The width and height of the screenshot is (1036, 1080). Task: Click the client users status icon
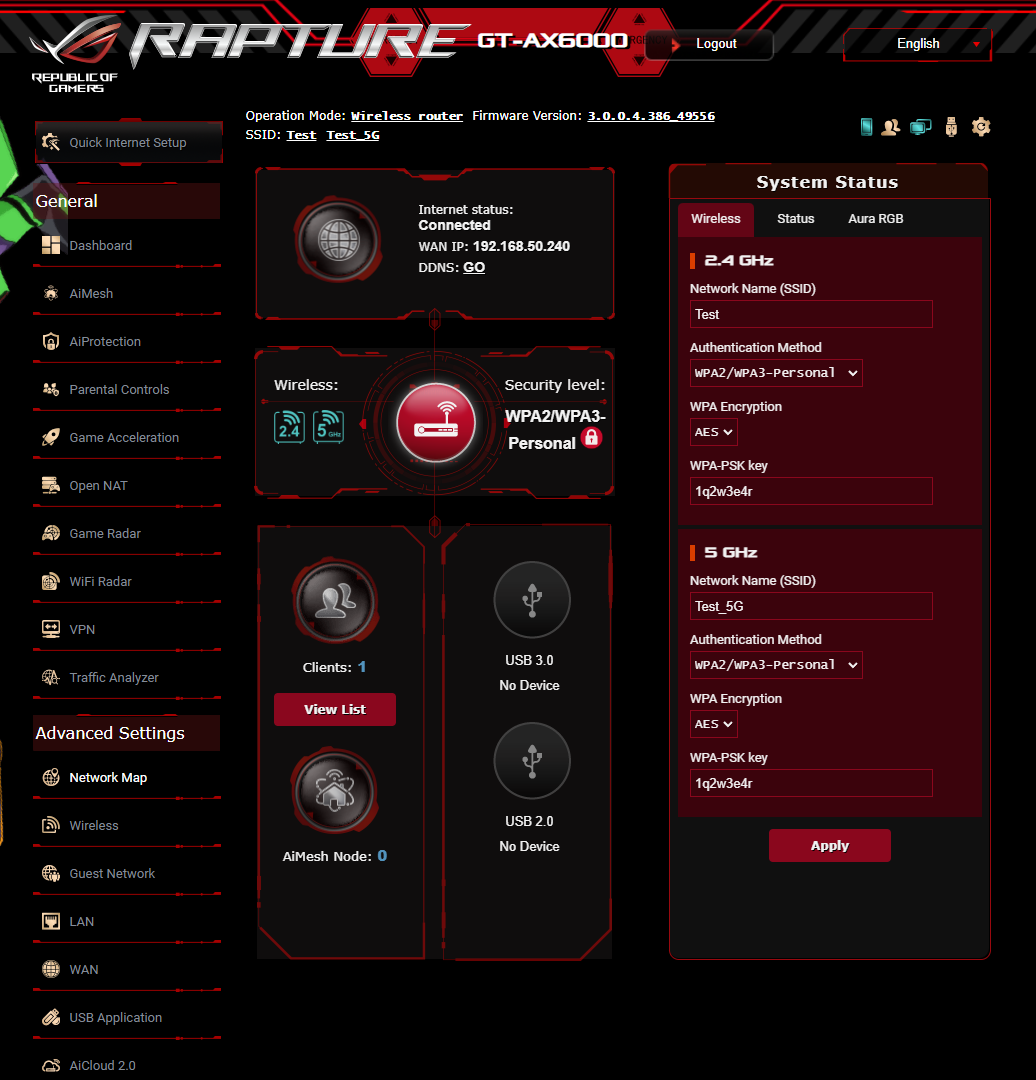click(891, 127)
